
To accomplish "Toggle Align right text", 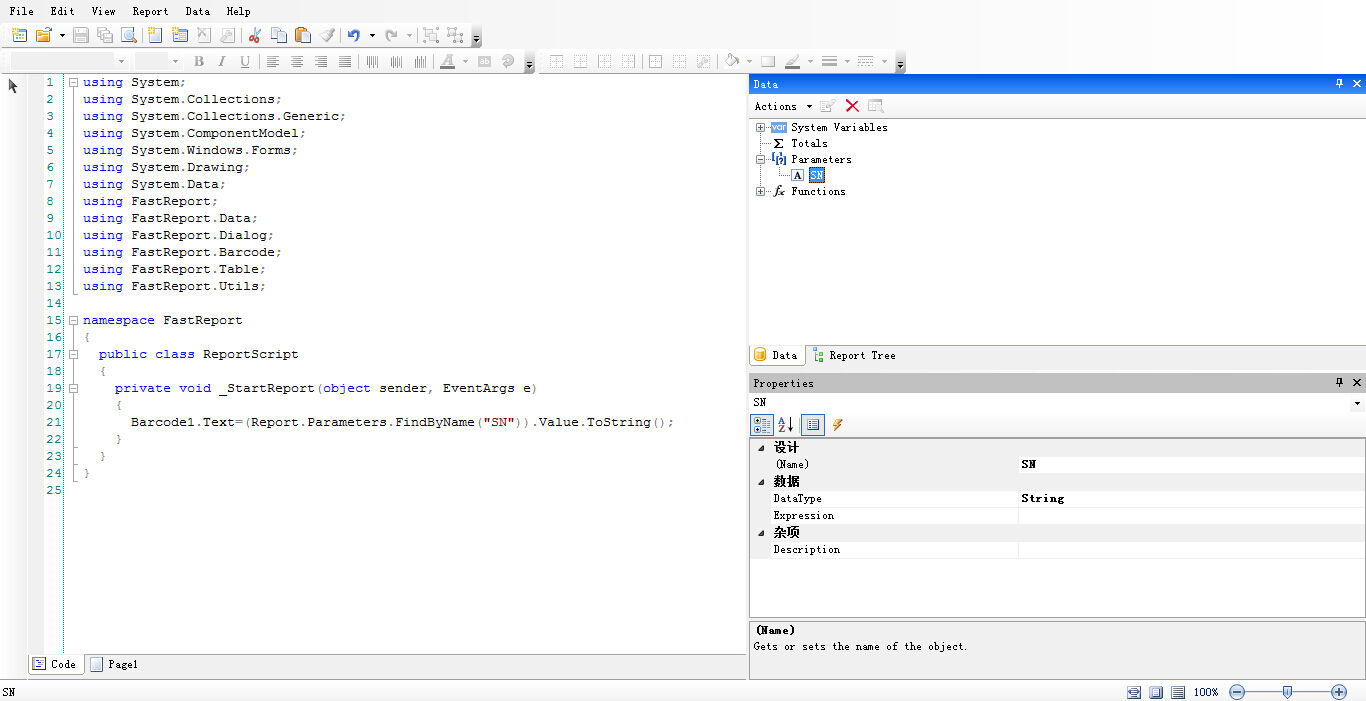I will pyautogui.click(x=321, y=62).
